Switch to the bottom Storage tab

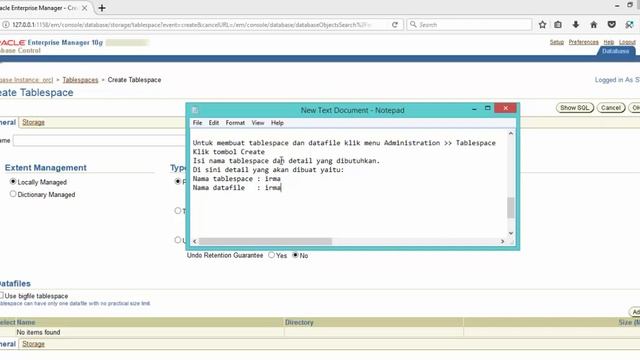point(33,344)
